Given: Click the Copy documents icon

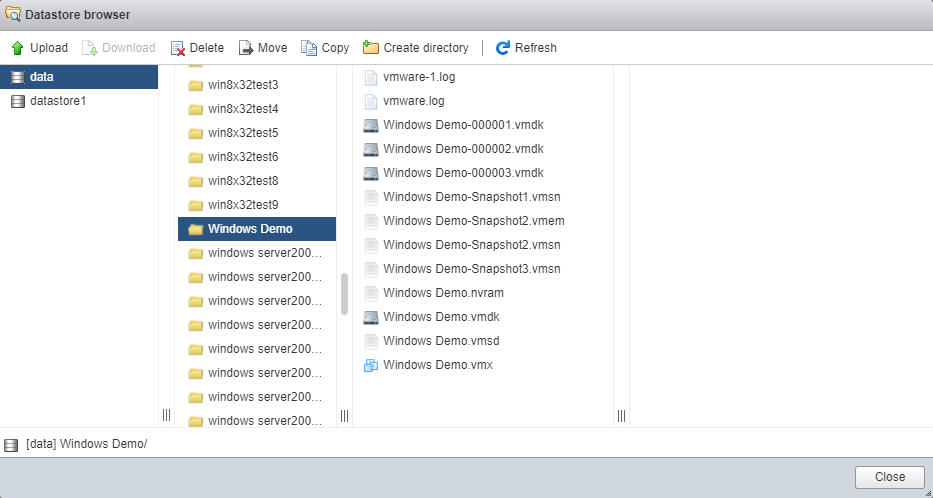Looking at the screenshot, I should click(309, 48).
